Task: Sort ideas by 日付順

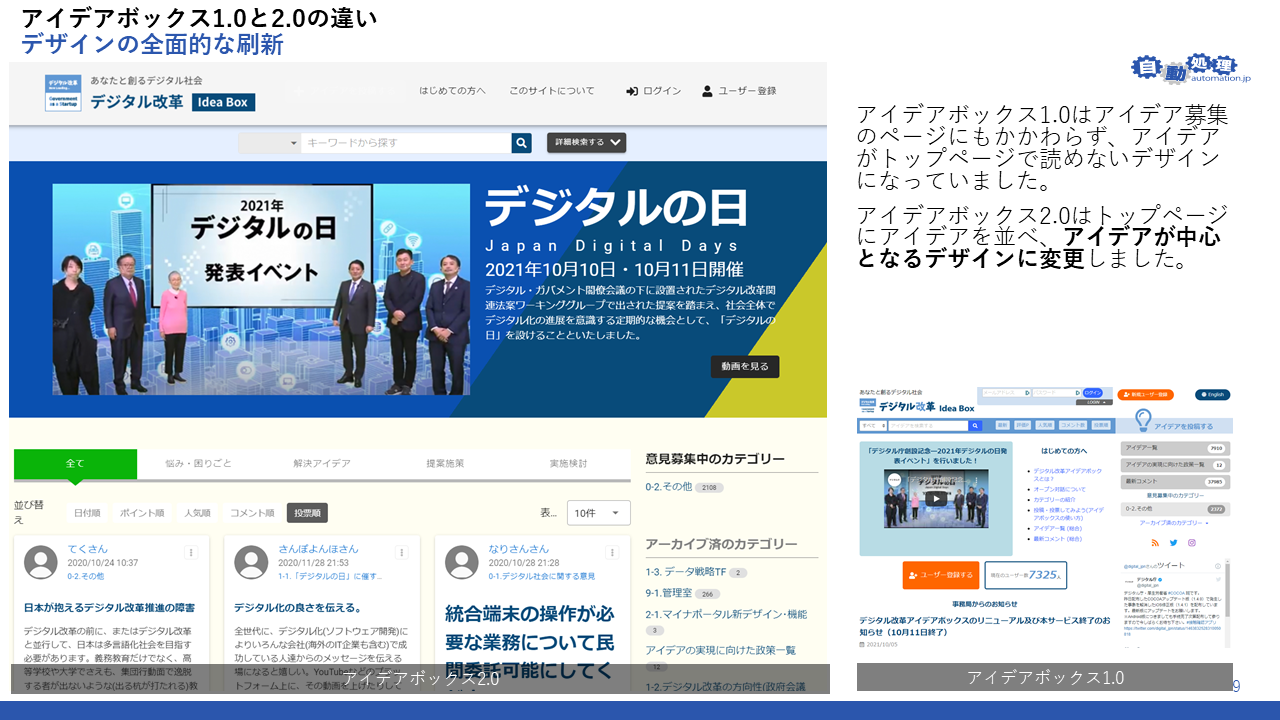Action: pyautogui.click(x=87, y=513)
